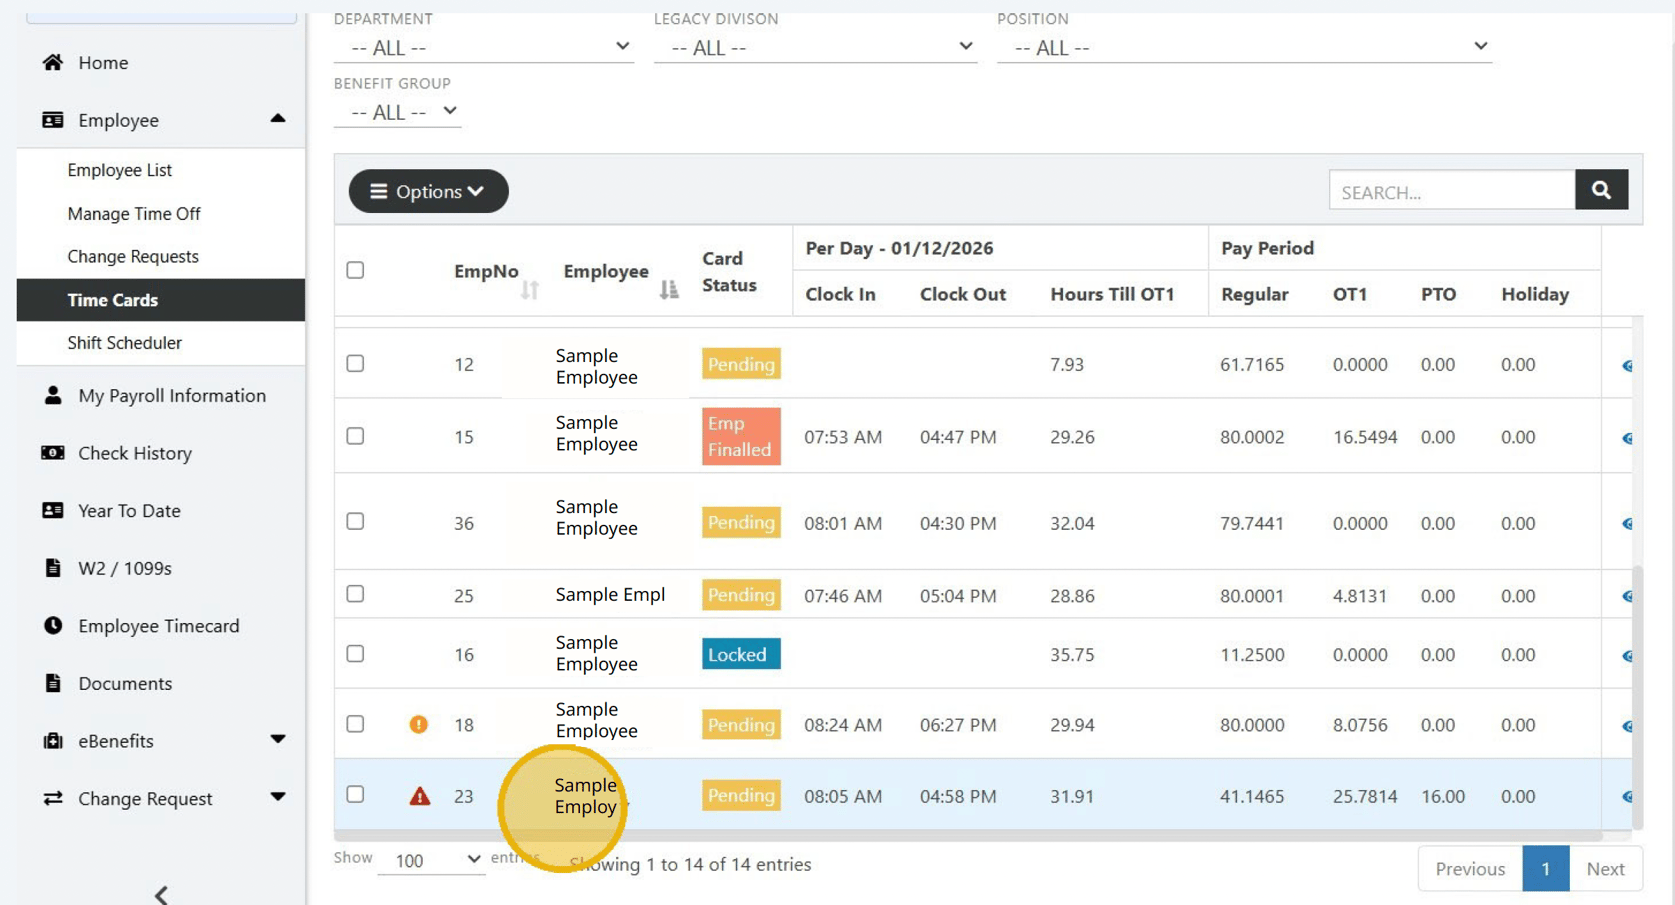1675x905 pixels.
Task: Sort by EmpNo column arrows icon
Action: pyautogui.click(x=530, y=290)
